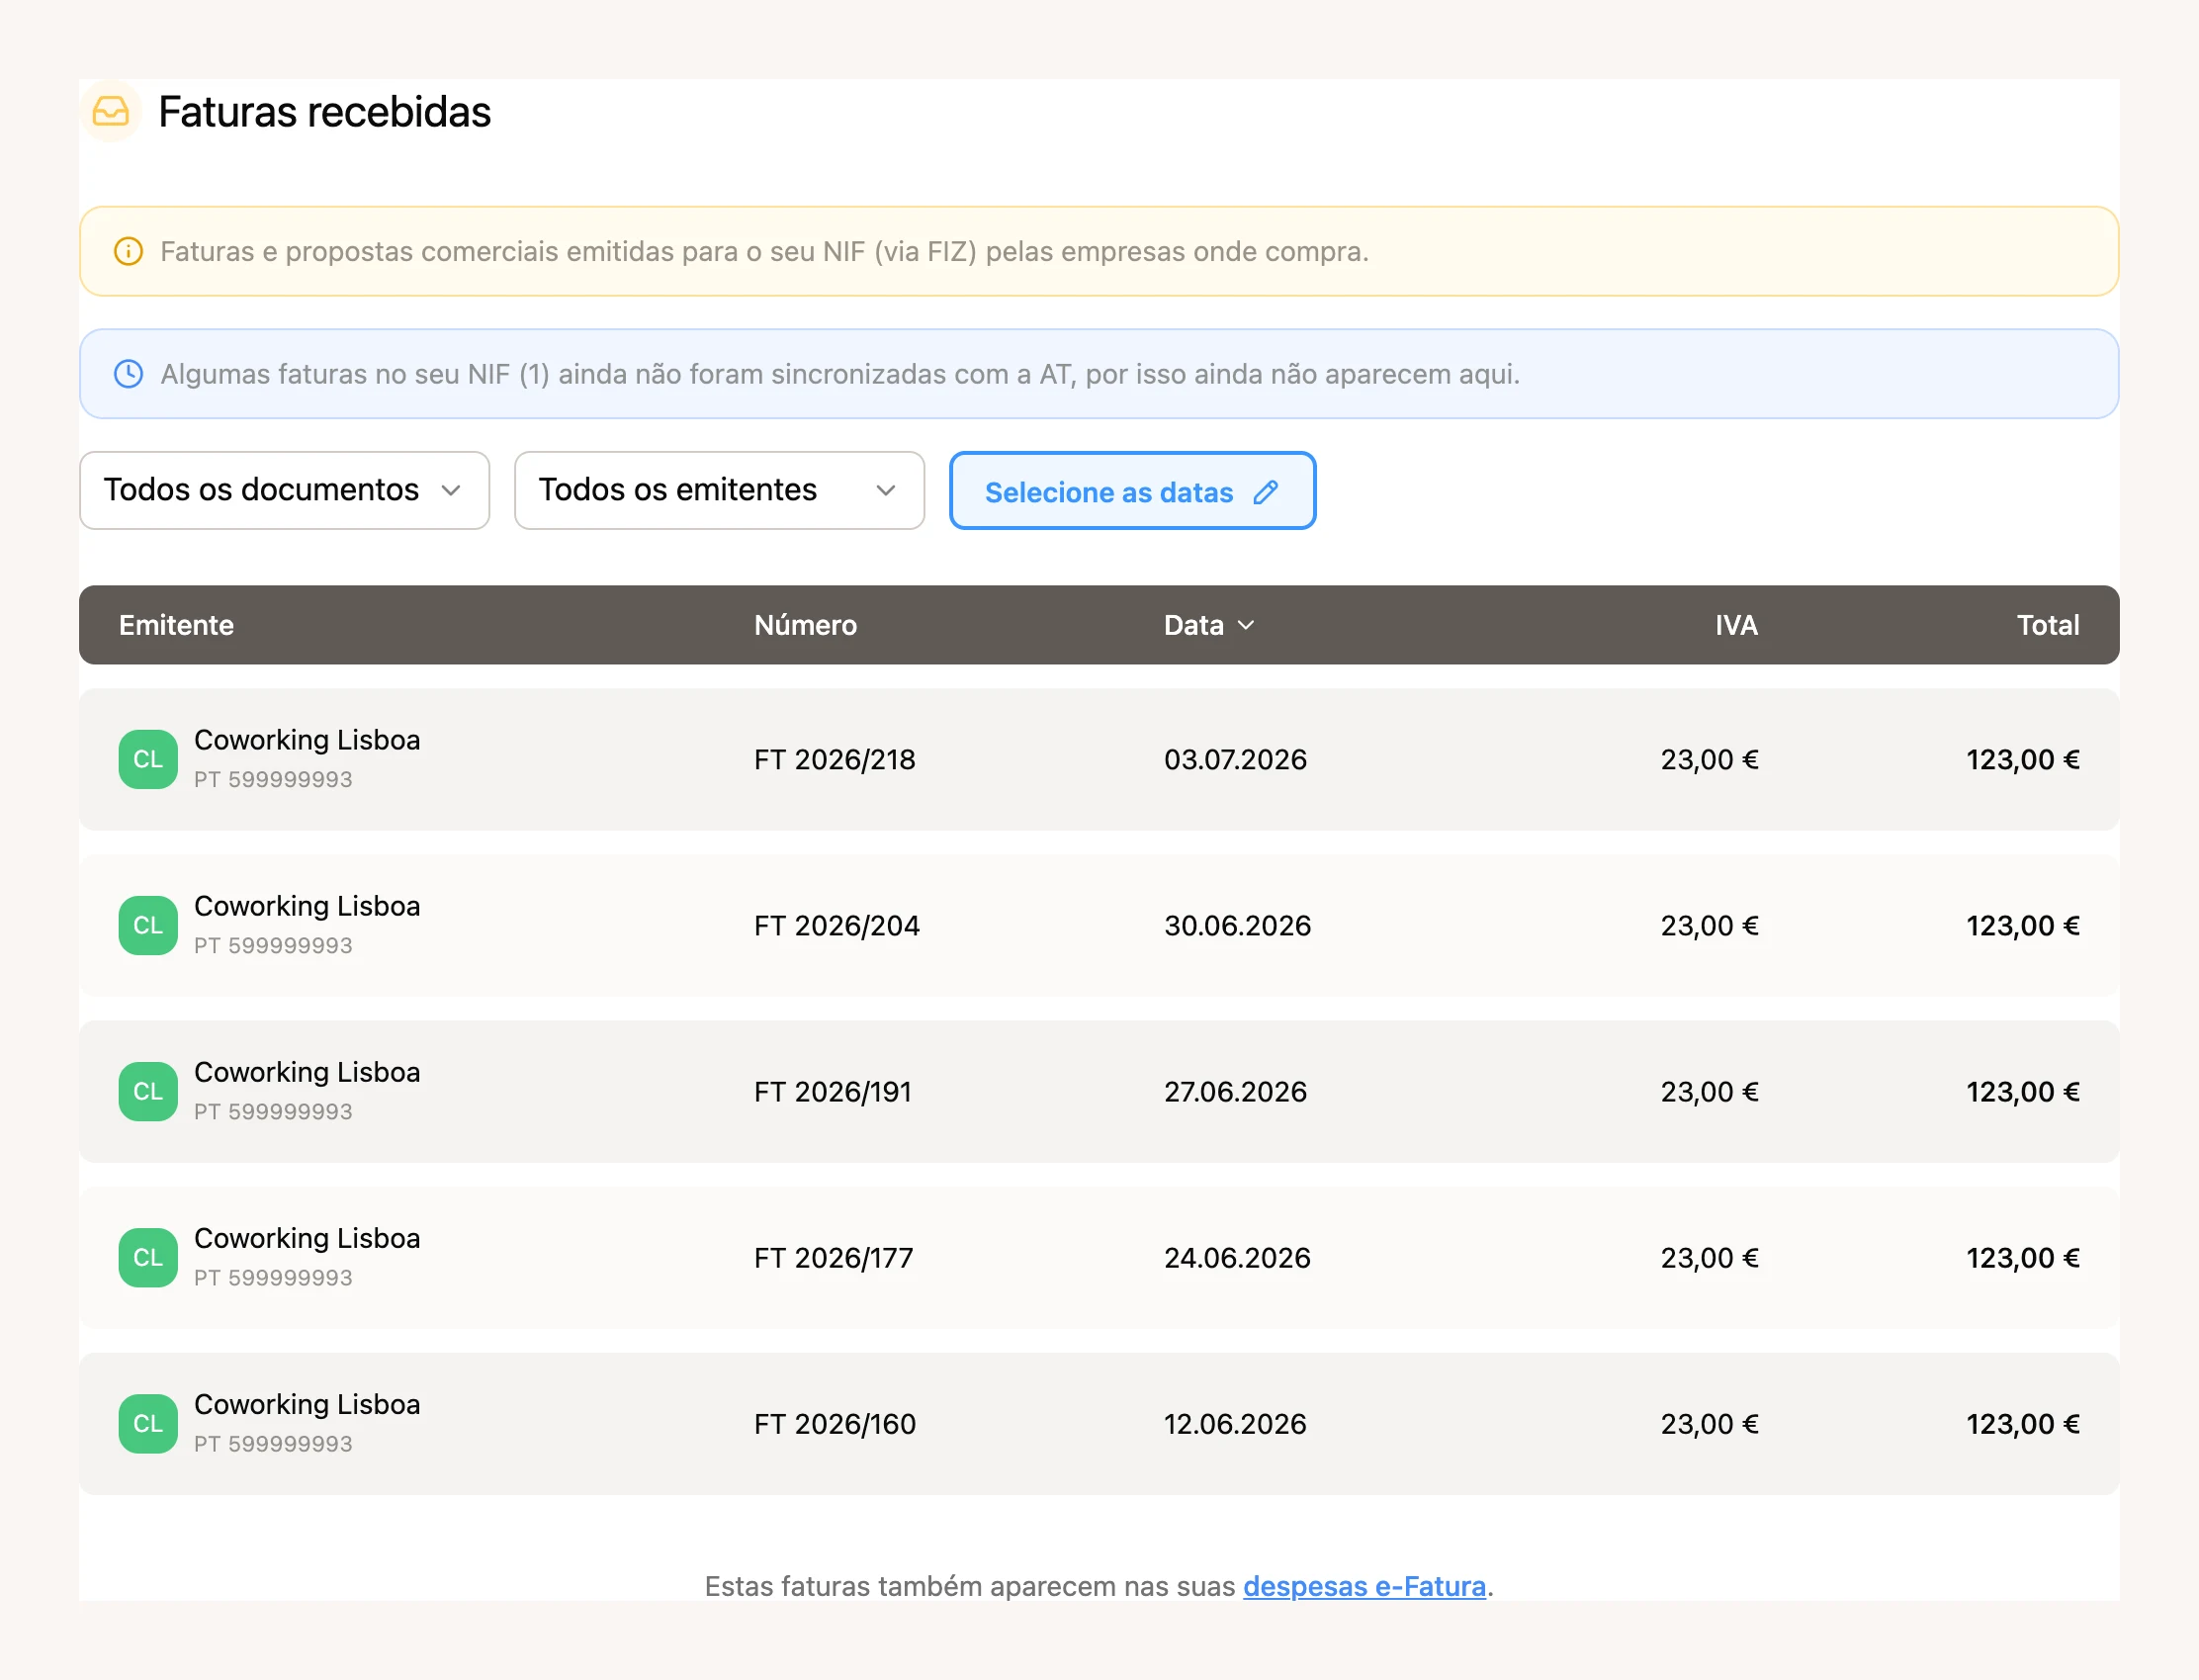Open the Todos os emitentes dropdown
This screenshot has width=2199, height=1680.
(x=719, y=490)
